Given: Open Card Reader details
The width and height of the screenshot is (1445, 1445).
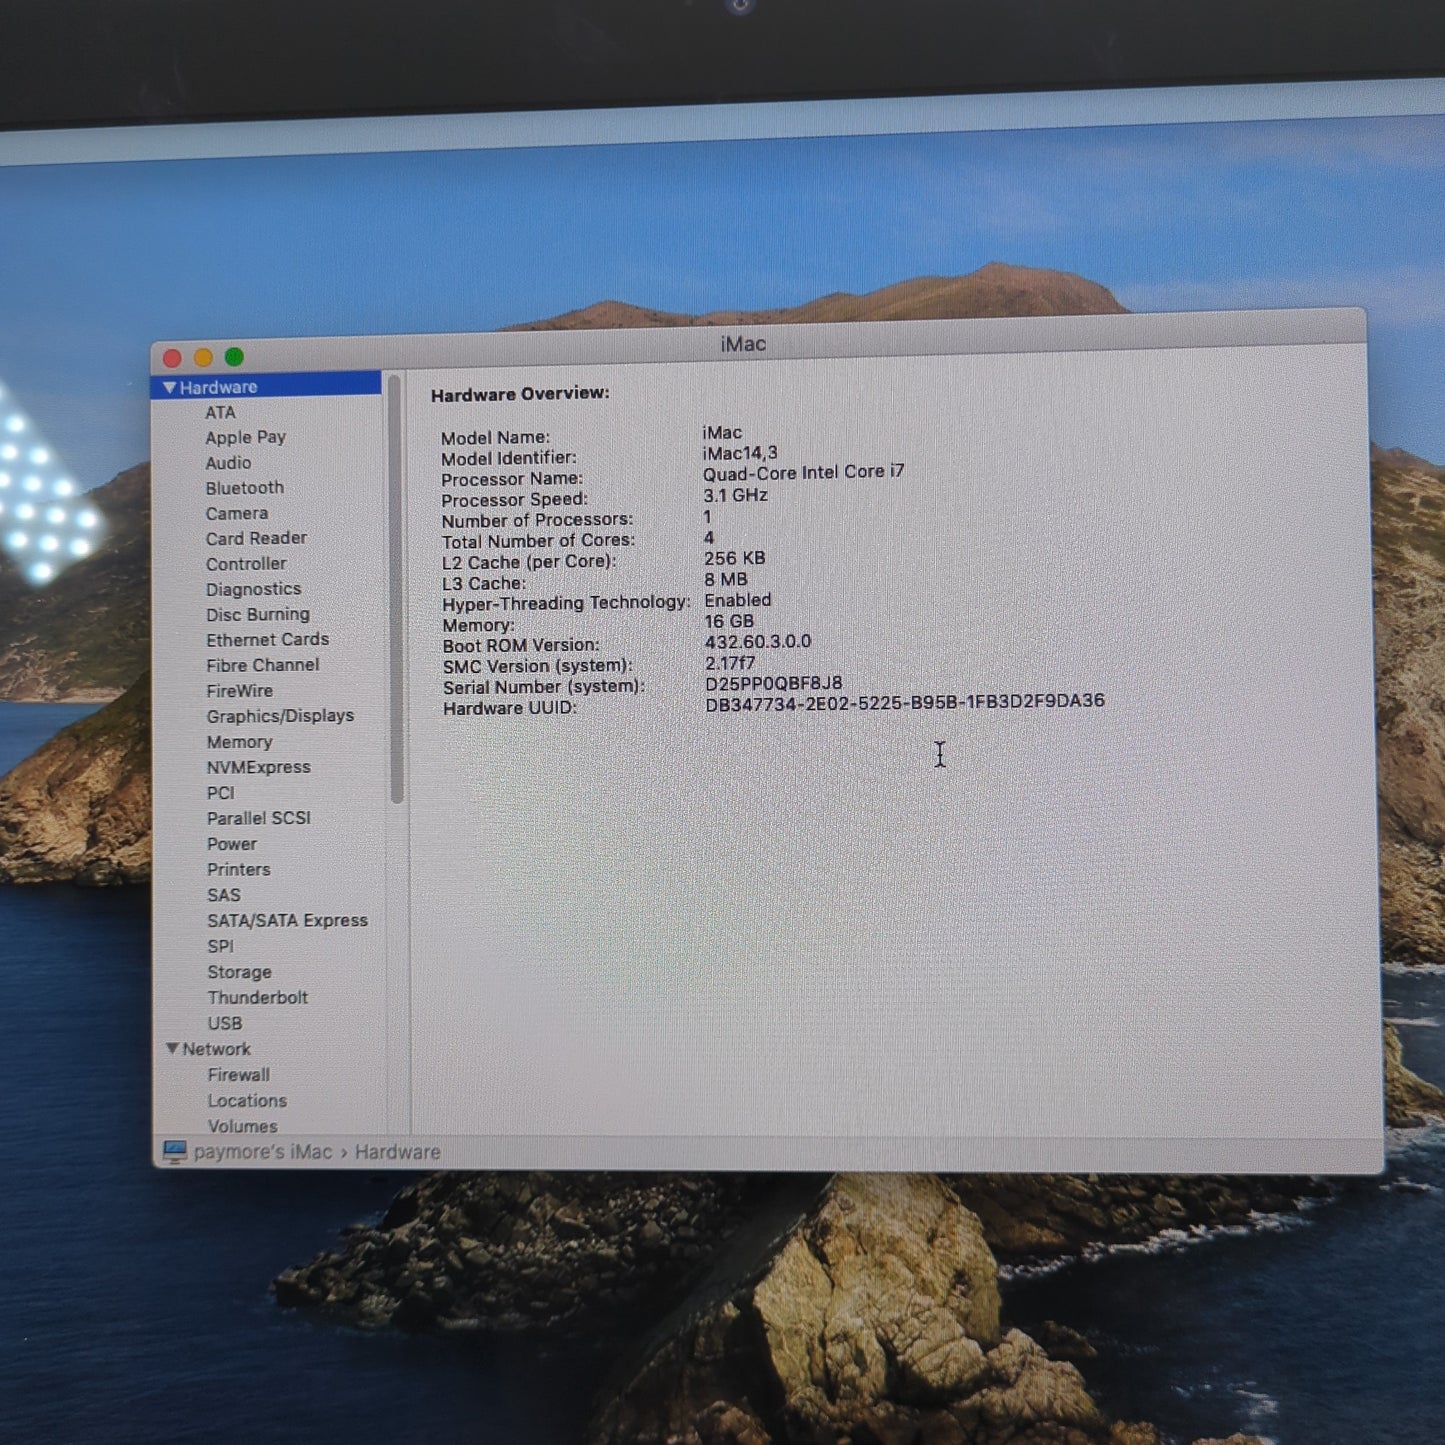Looking at the screenshot, I should [256, 538].
